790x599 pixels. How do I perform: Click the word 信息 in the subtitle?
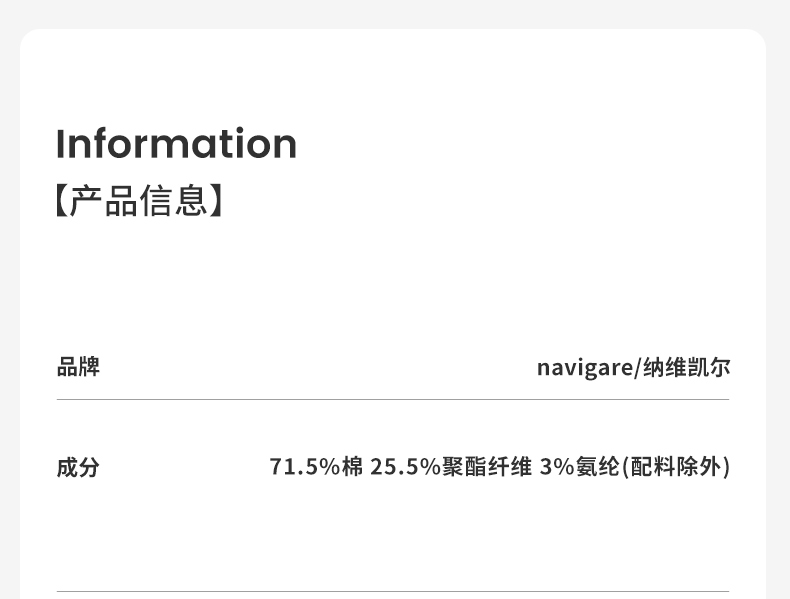pyautogui.click(x=175, y=201)
